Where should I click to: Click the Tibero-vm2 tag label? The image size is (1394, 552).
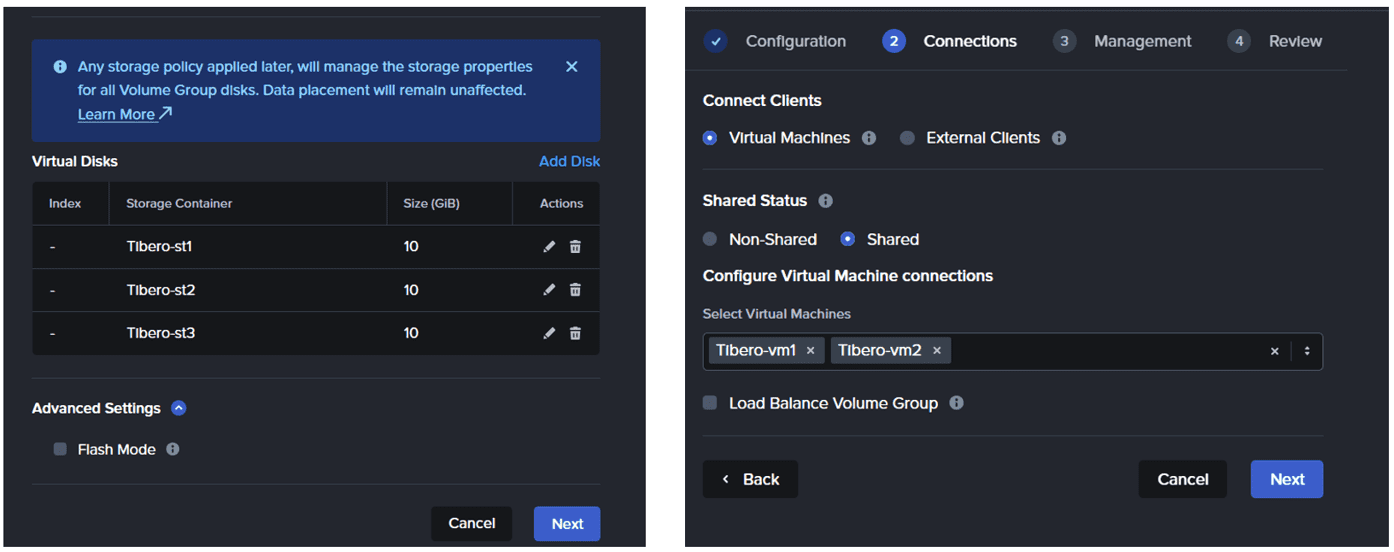click(x=880, y=350)
